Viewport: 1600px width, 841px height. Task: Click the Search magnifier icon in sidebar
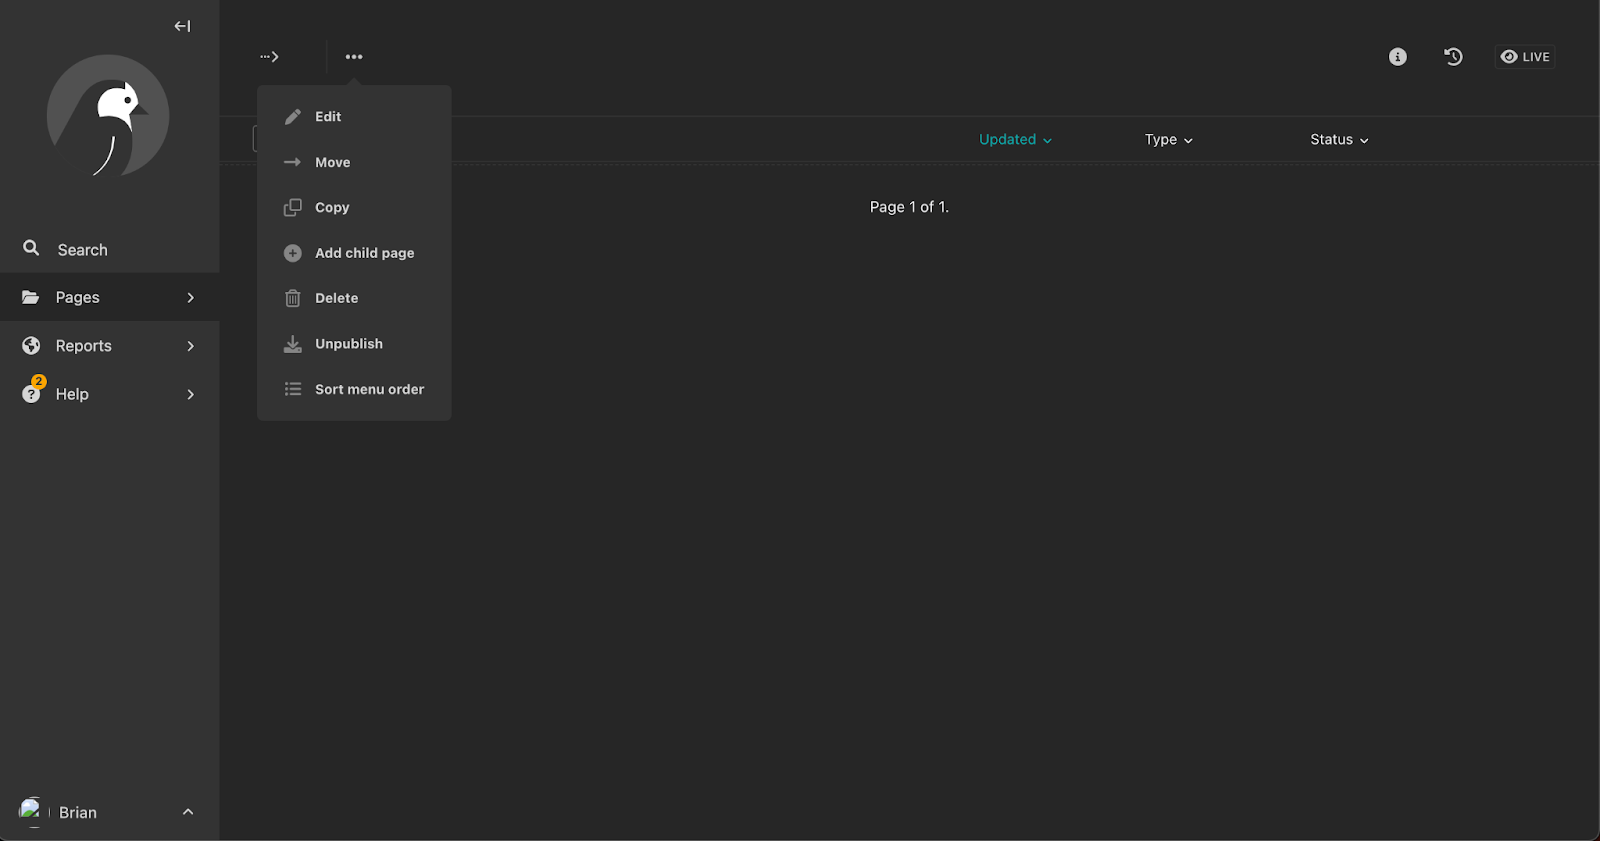[x=31, y=248]
